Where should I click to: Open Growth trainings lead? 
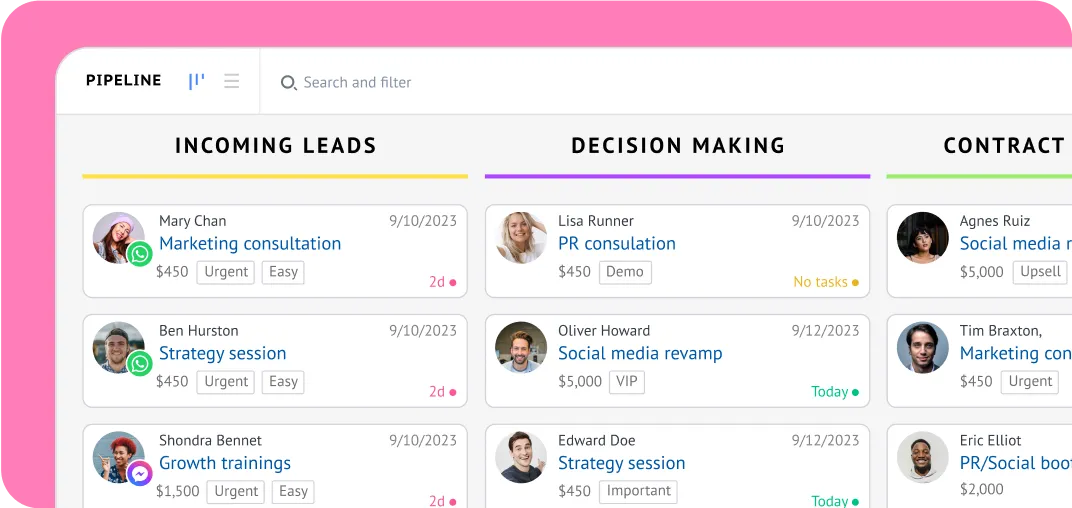coord(225,463)
